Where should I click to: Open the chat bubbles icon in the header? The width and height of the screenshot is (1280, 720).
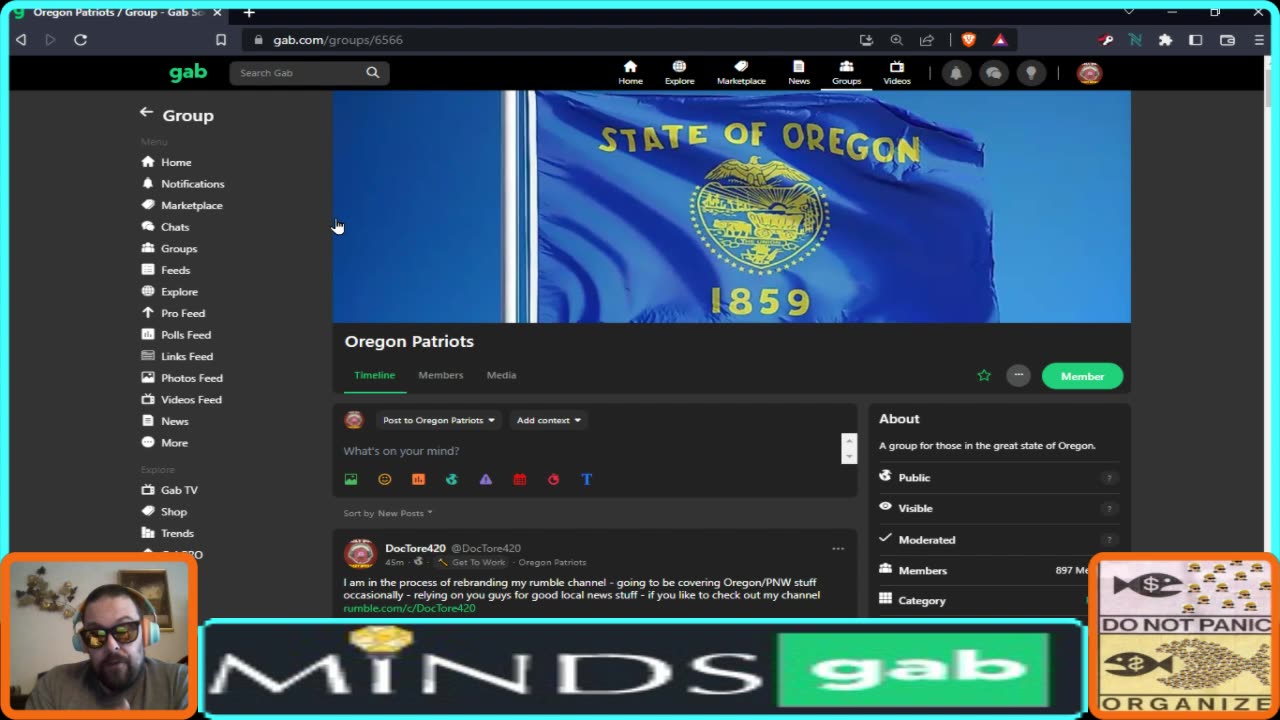993,73
